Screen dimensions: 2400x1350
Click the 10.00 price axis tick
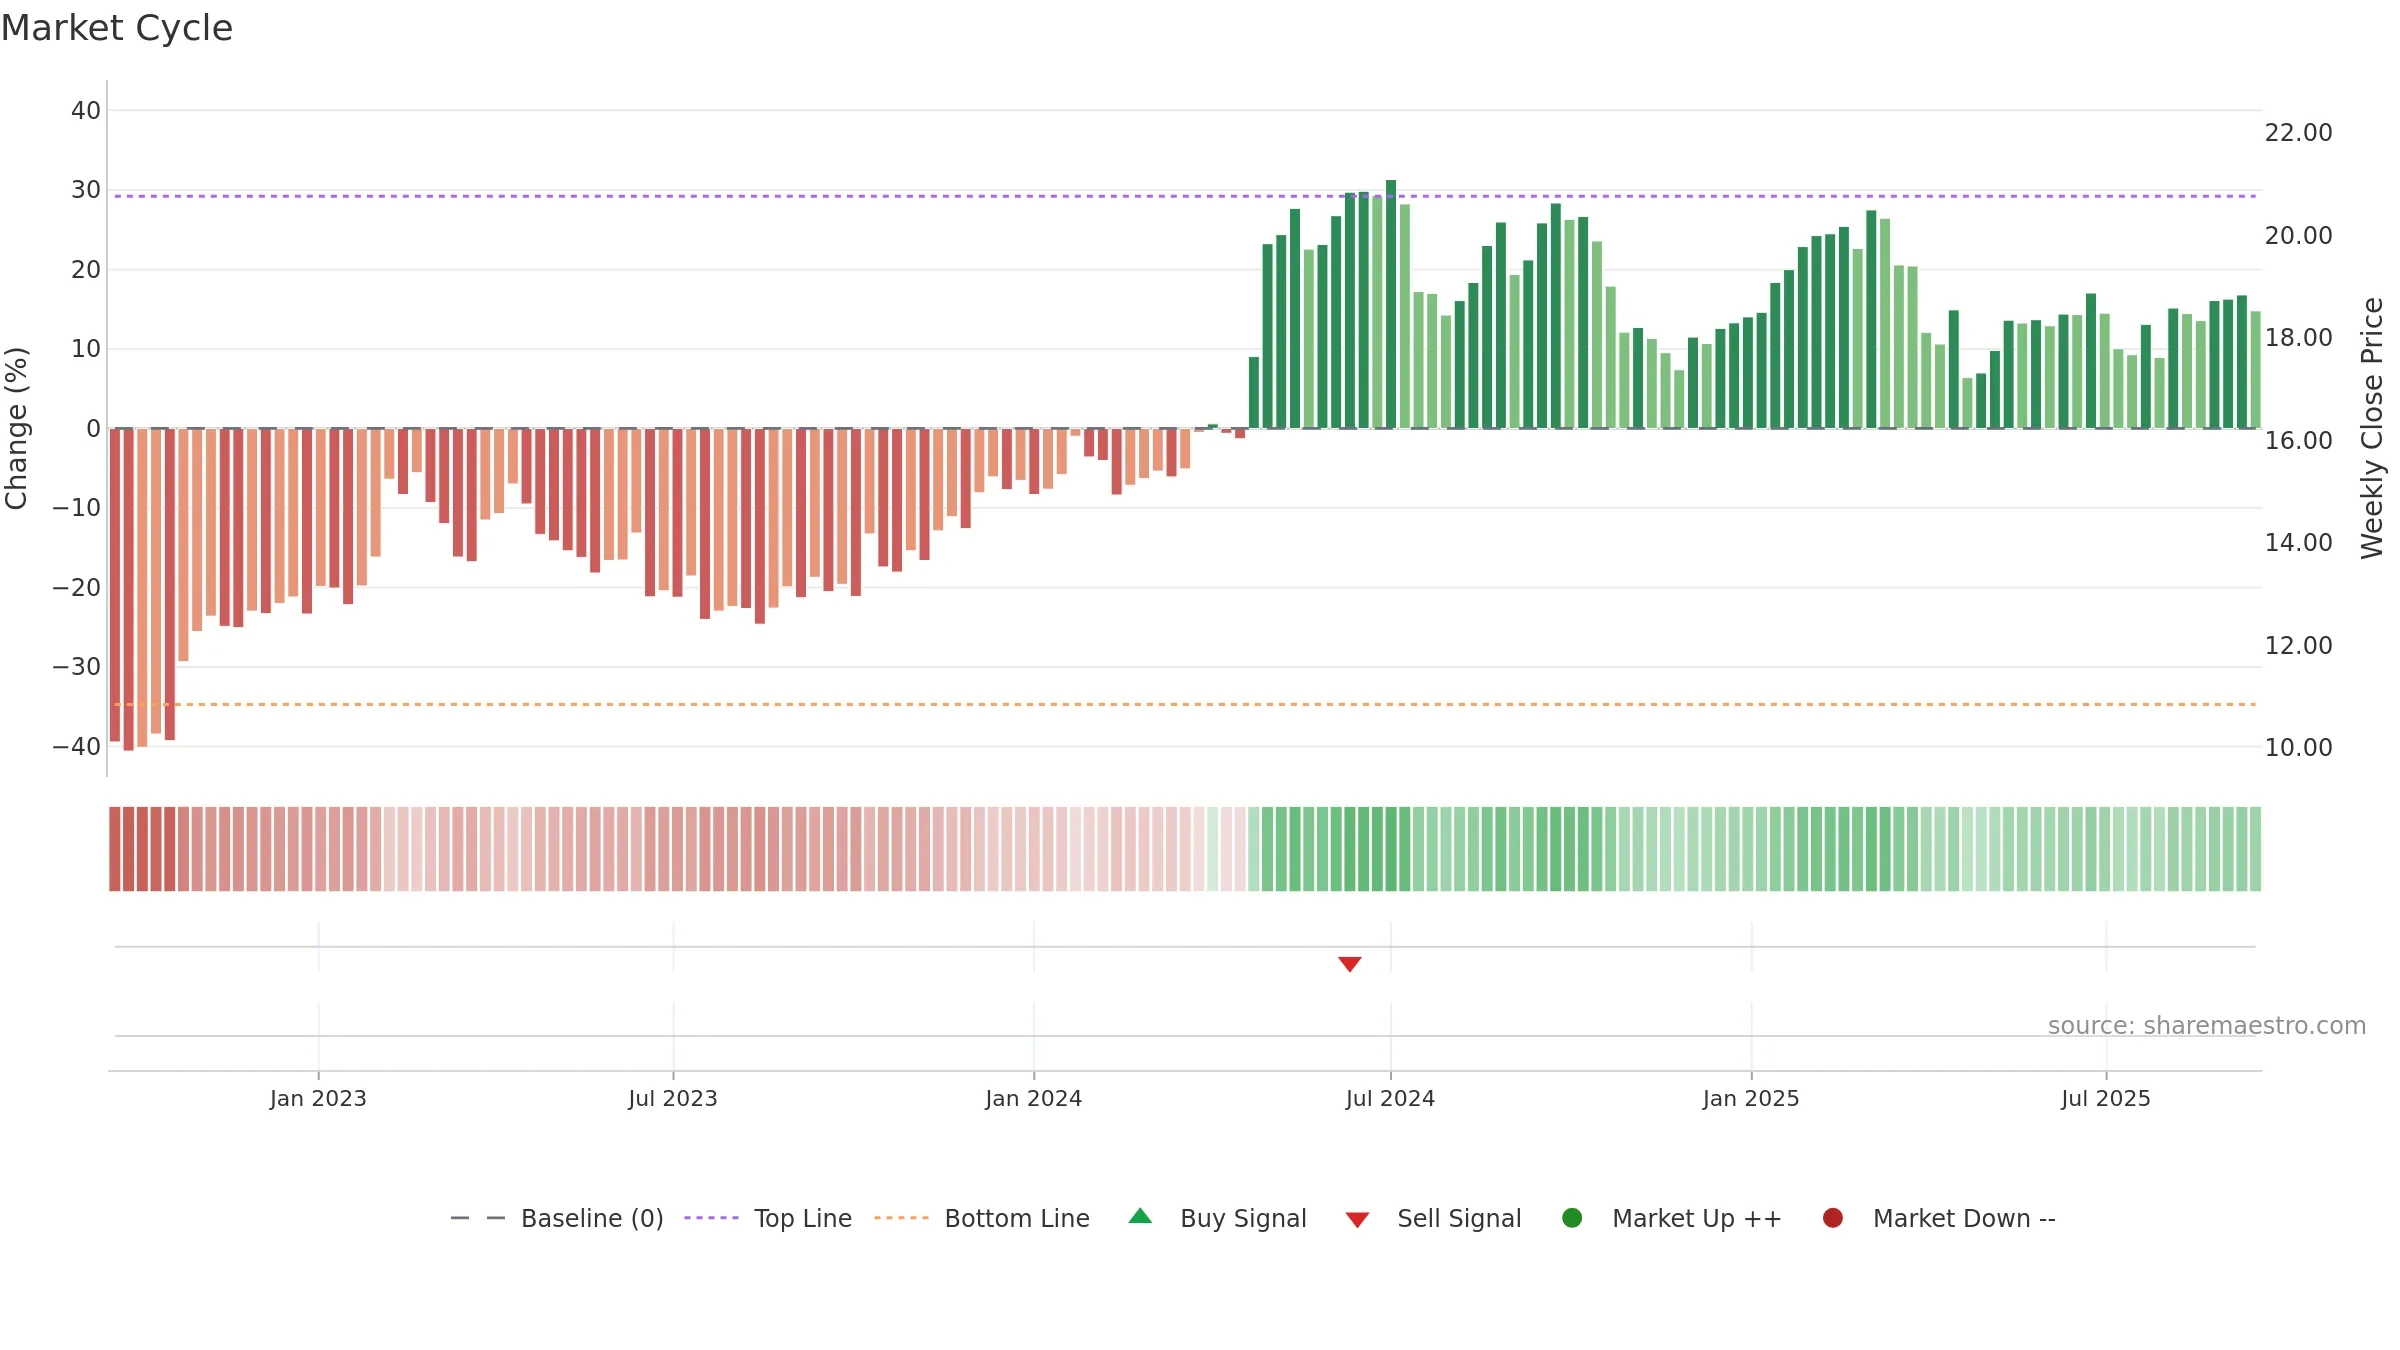click(2298, 748)
